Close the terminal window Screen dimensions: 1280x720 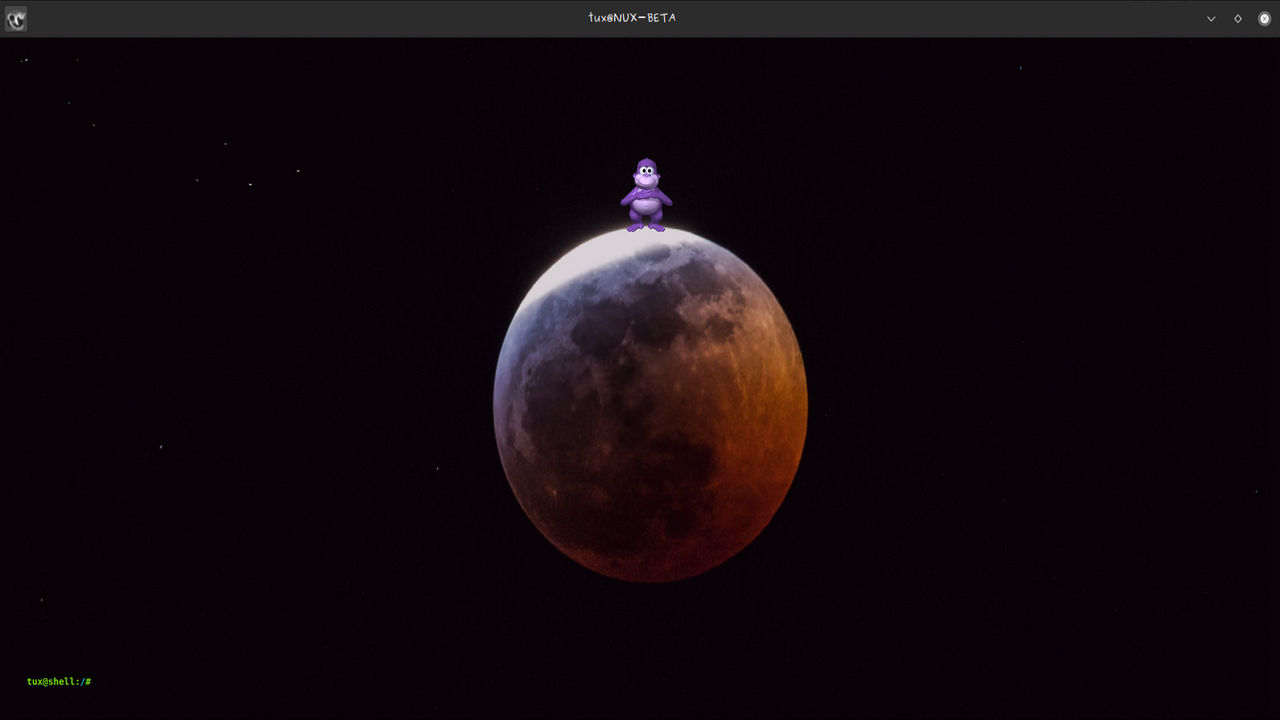click(x=1264, y=18)
